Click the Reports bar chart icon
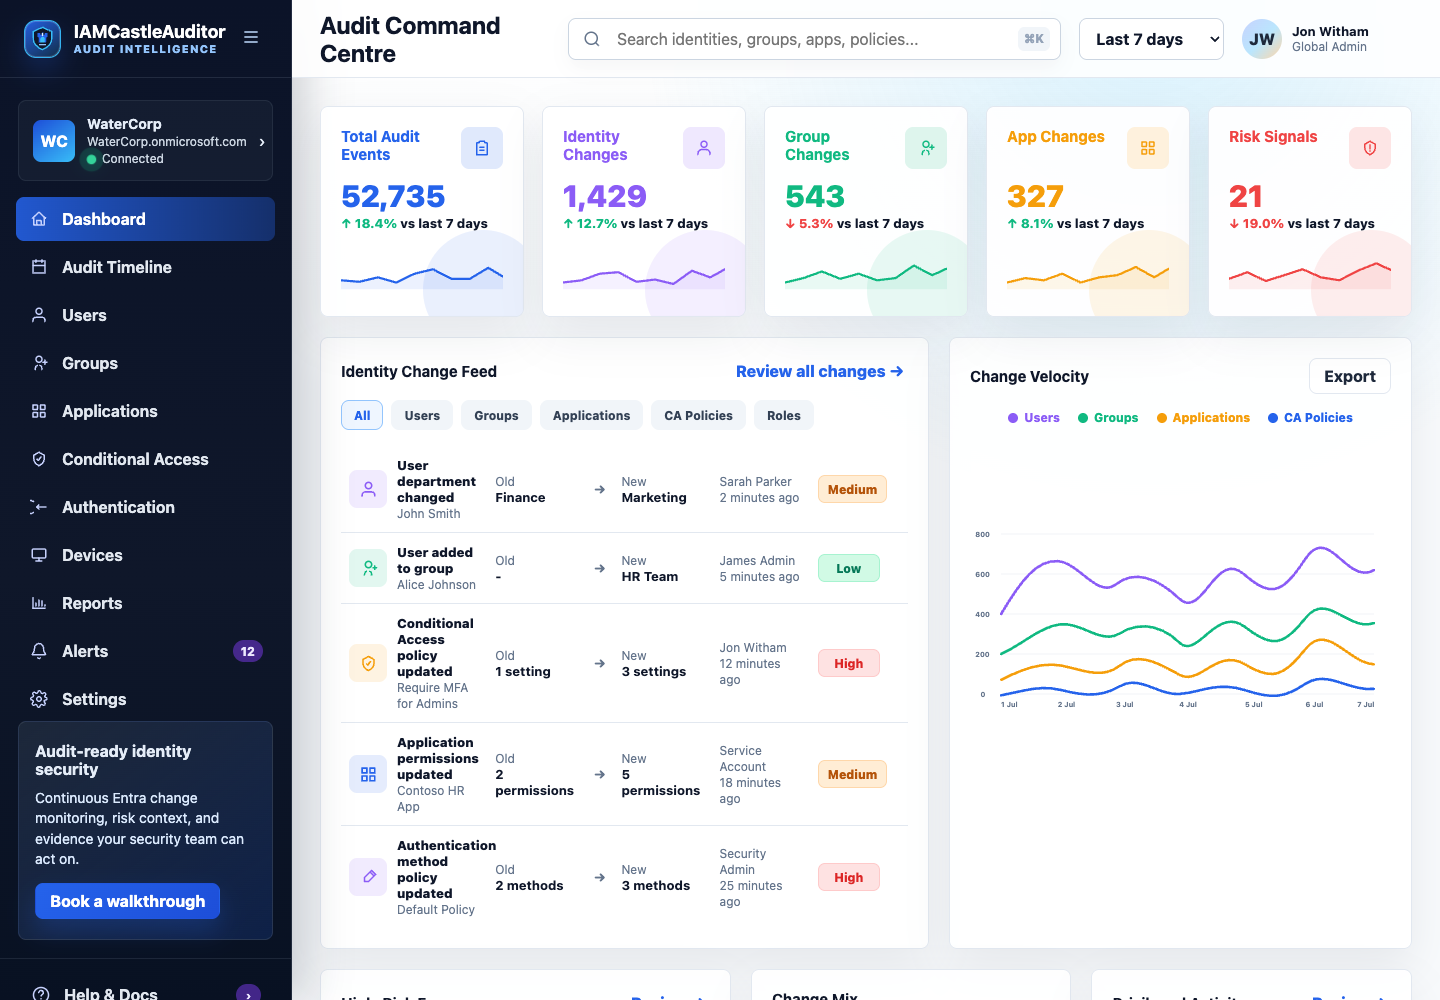The height and width of the screenshot is (1000, 1440). click(x=39, y=603)
